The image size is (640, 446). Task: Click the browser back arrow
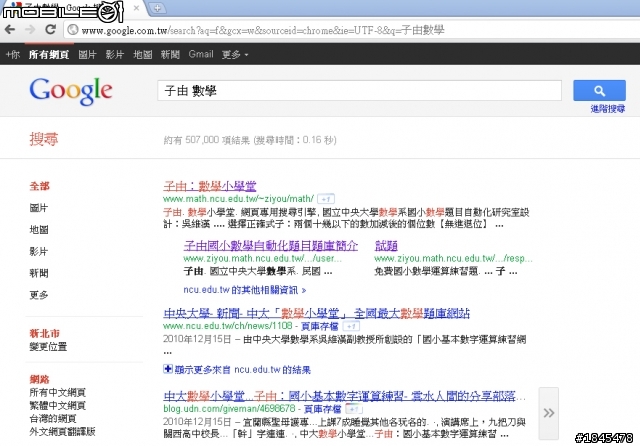pyautogui.click(x=10, y=29)
